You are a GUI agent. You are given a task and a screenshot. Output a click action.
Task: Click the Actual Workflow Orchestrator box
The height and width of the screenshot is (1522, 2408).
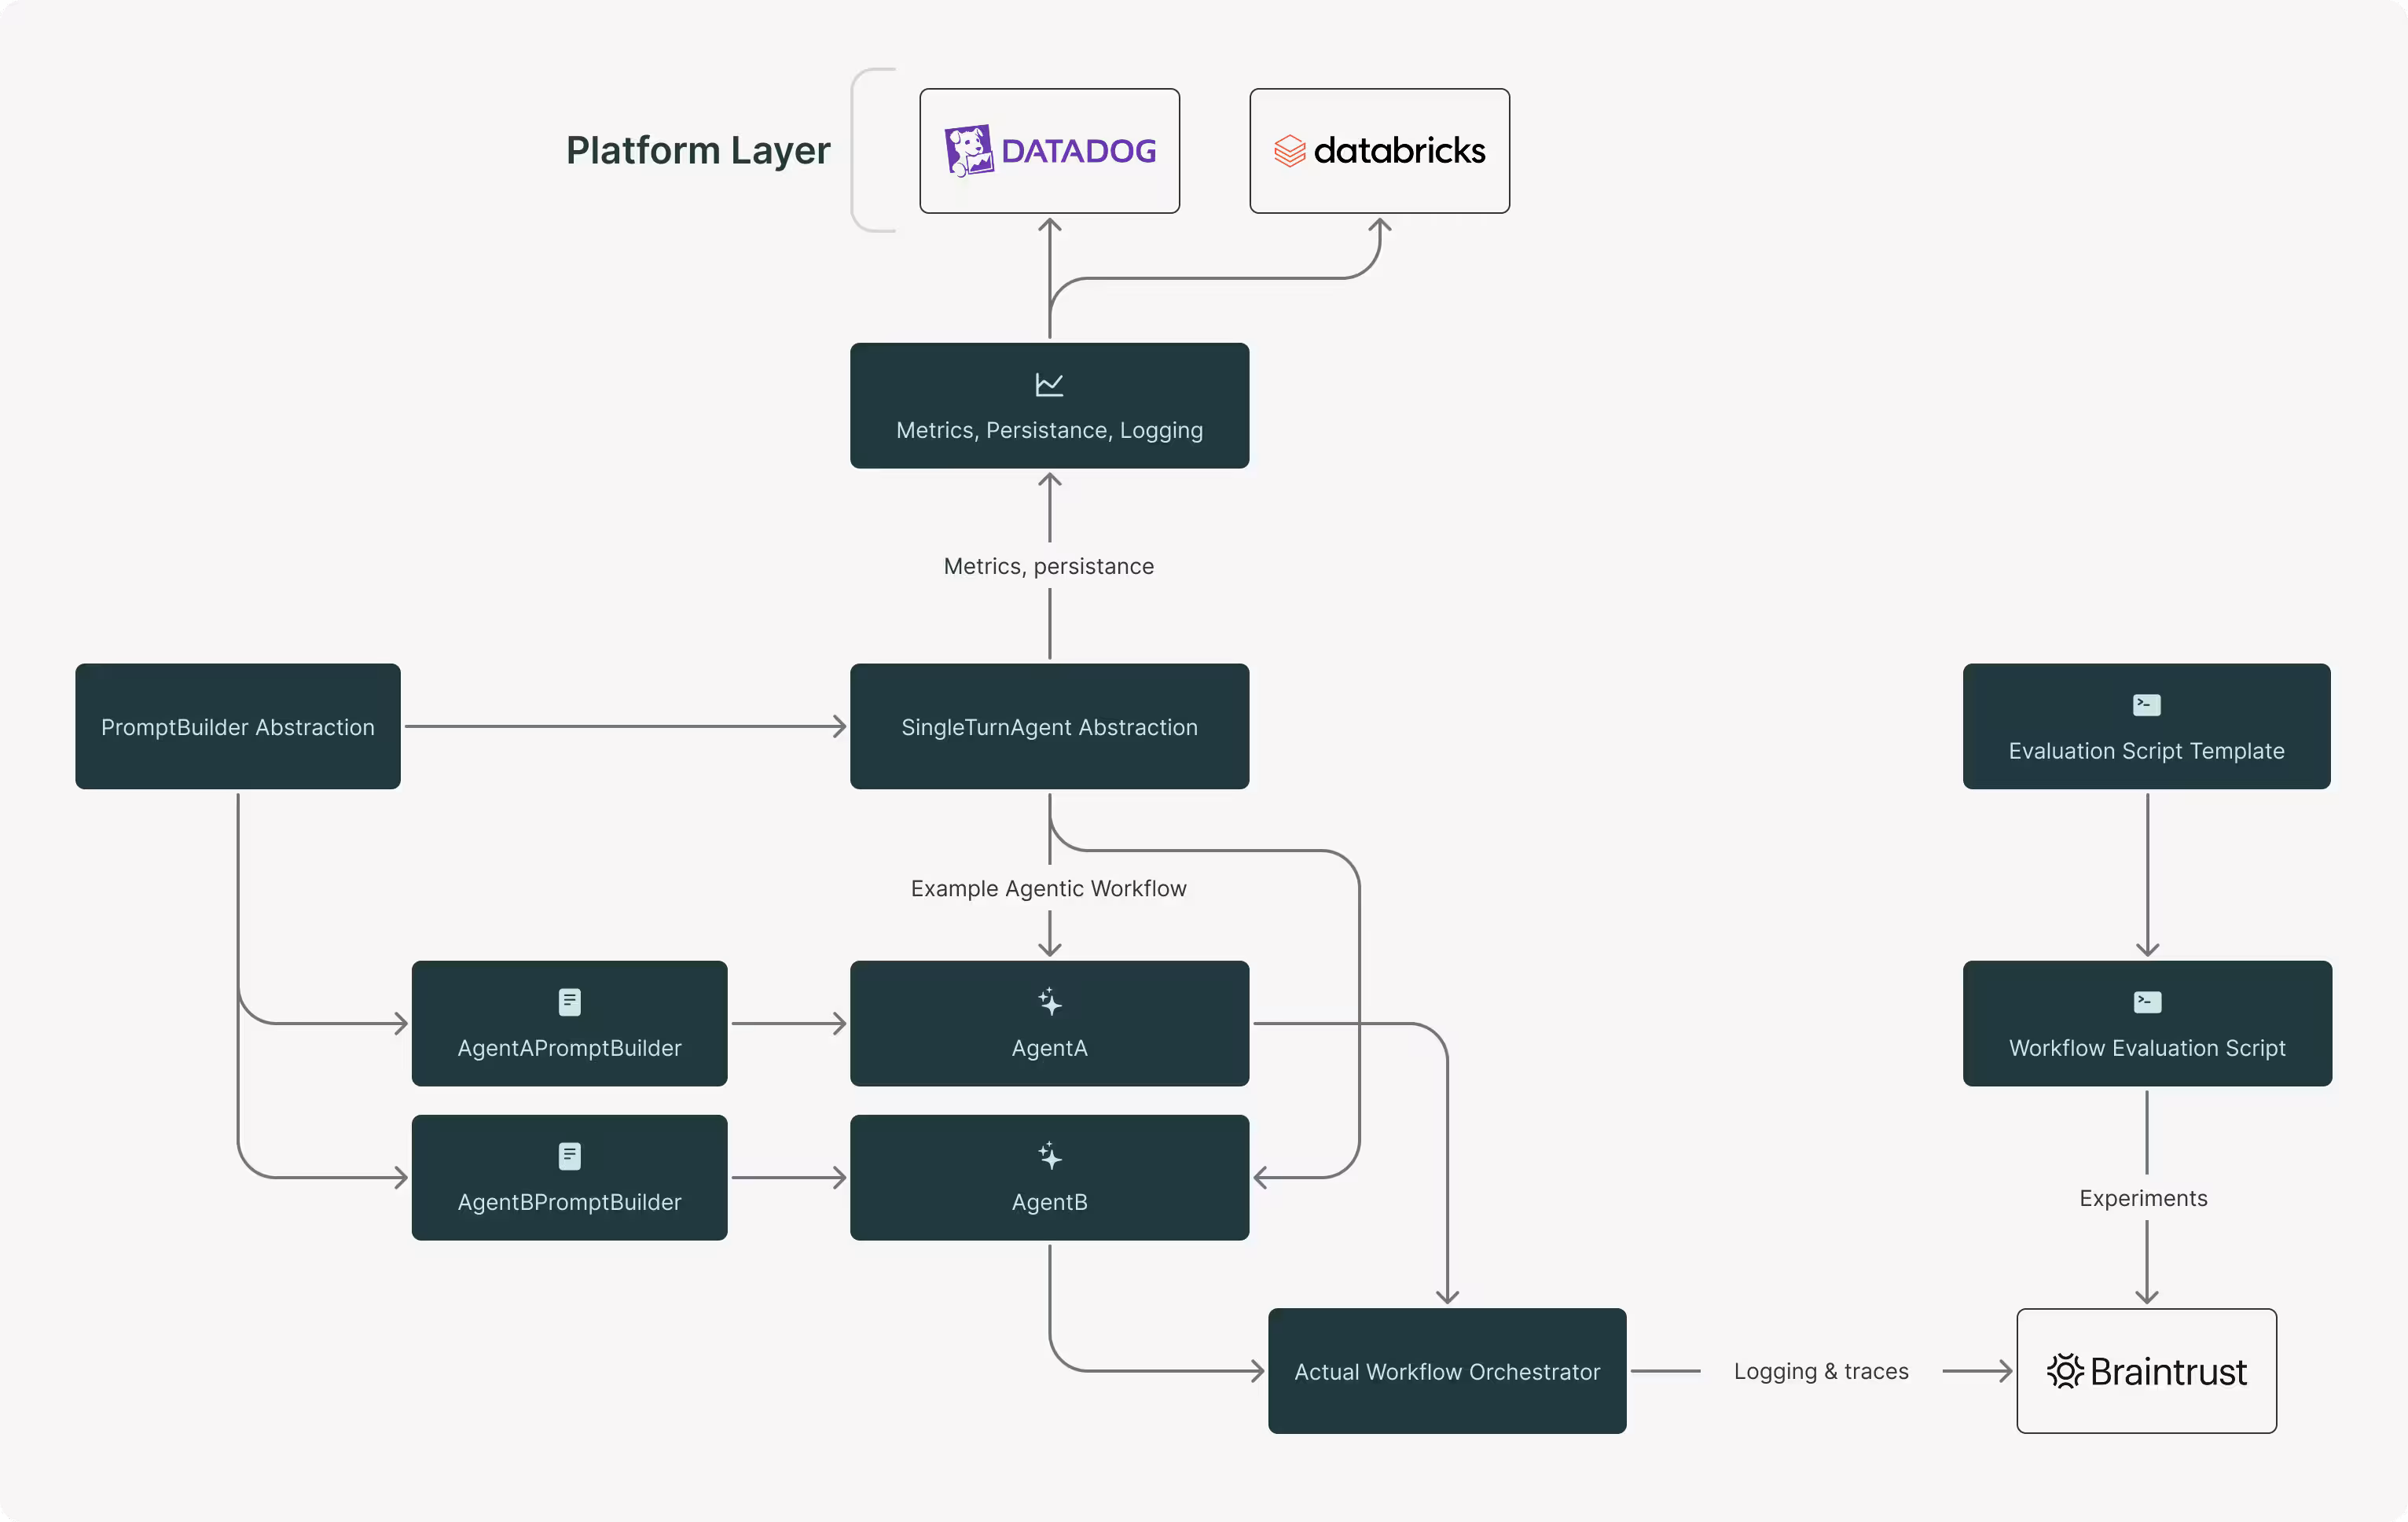coord(1446,1371)
